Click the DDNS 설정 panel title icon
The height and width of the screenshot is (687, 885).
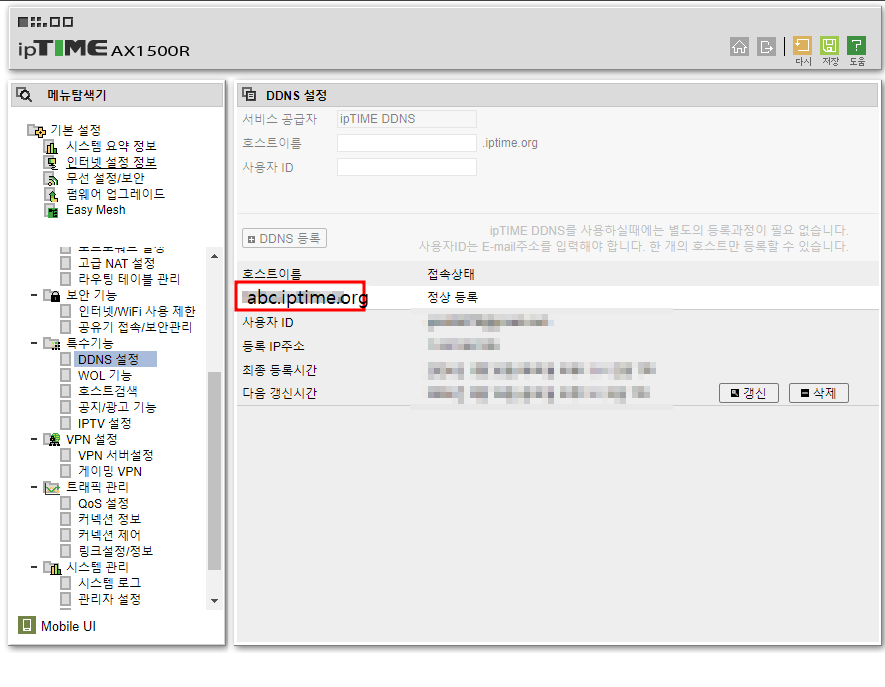pyautogui.click(x=249, y=94)
